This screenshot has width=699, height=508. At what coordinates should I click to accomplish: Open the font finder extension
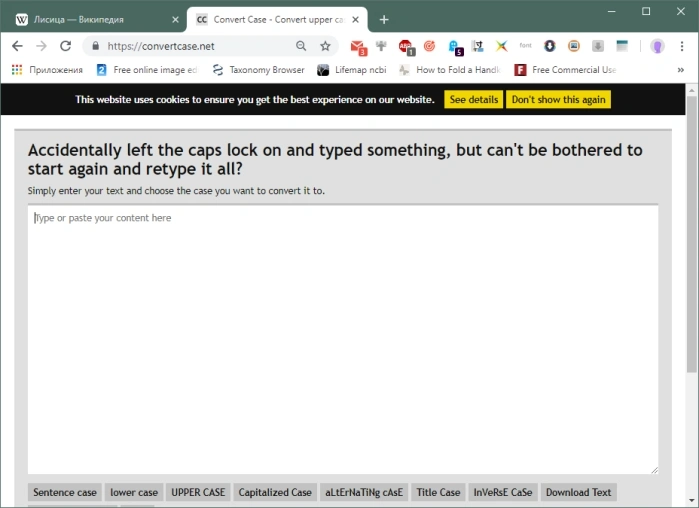pos(526,45)
